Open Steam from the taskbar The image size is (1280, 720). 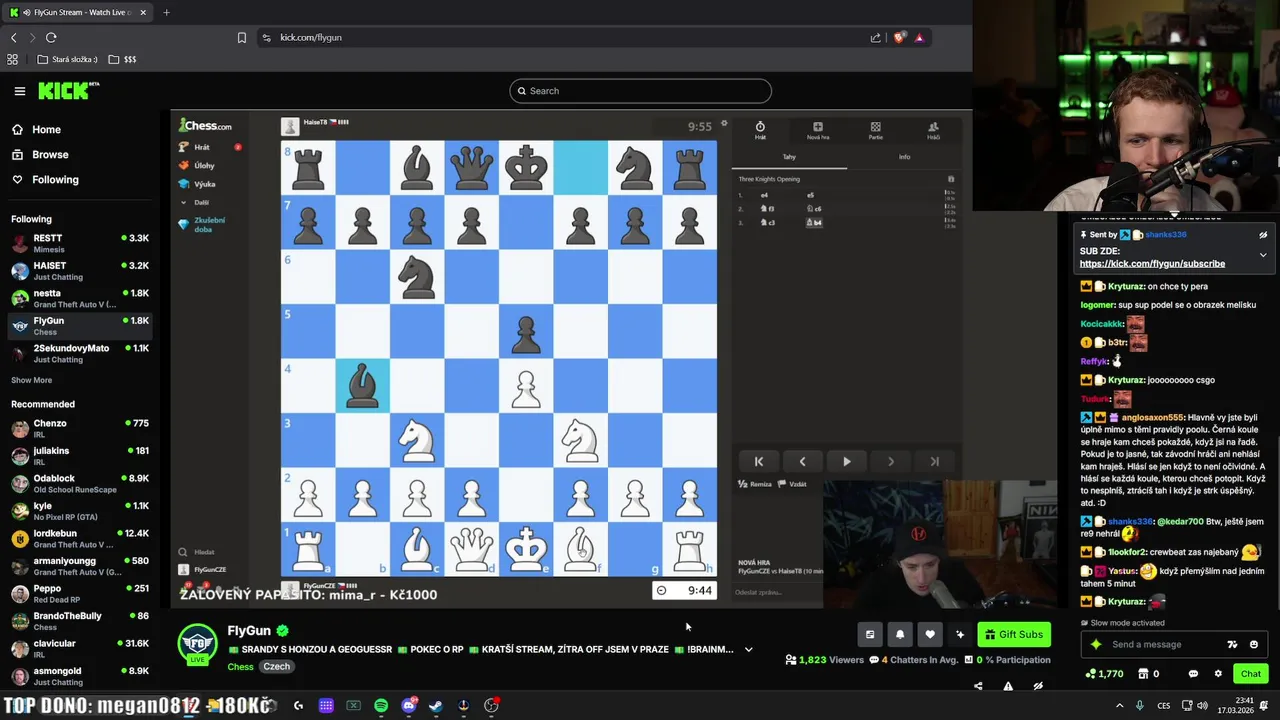click(x=436, y=706)
